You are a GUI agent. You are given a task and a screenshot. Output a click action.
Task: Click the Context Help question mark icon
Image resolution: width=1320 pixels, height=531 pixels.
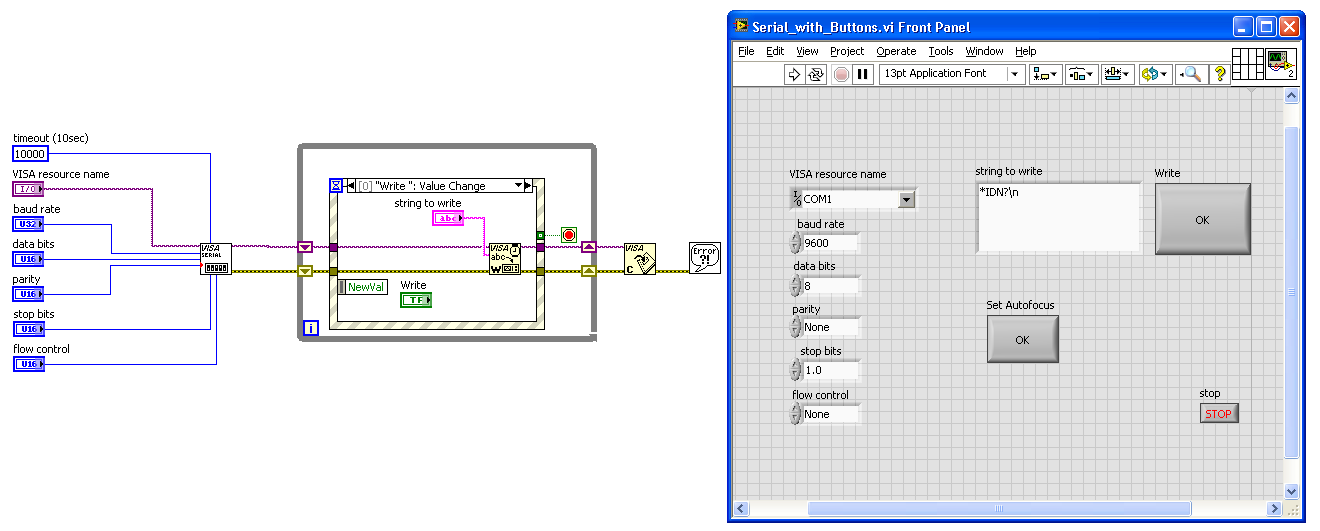[1219, 74]
